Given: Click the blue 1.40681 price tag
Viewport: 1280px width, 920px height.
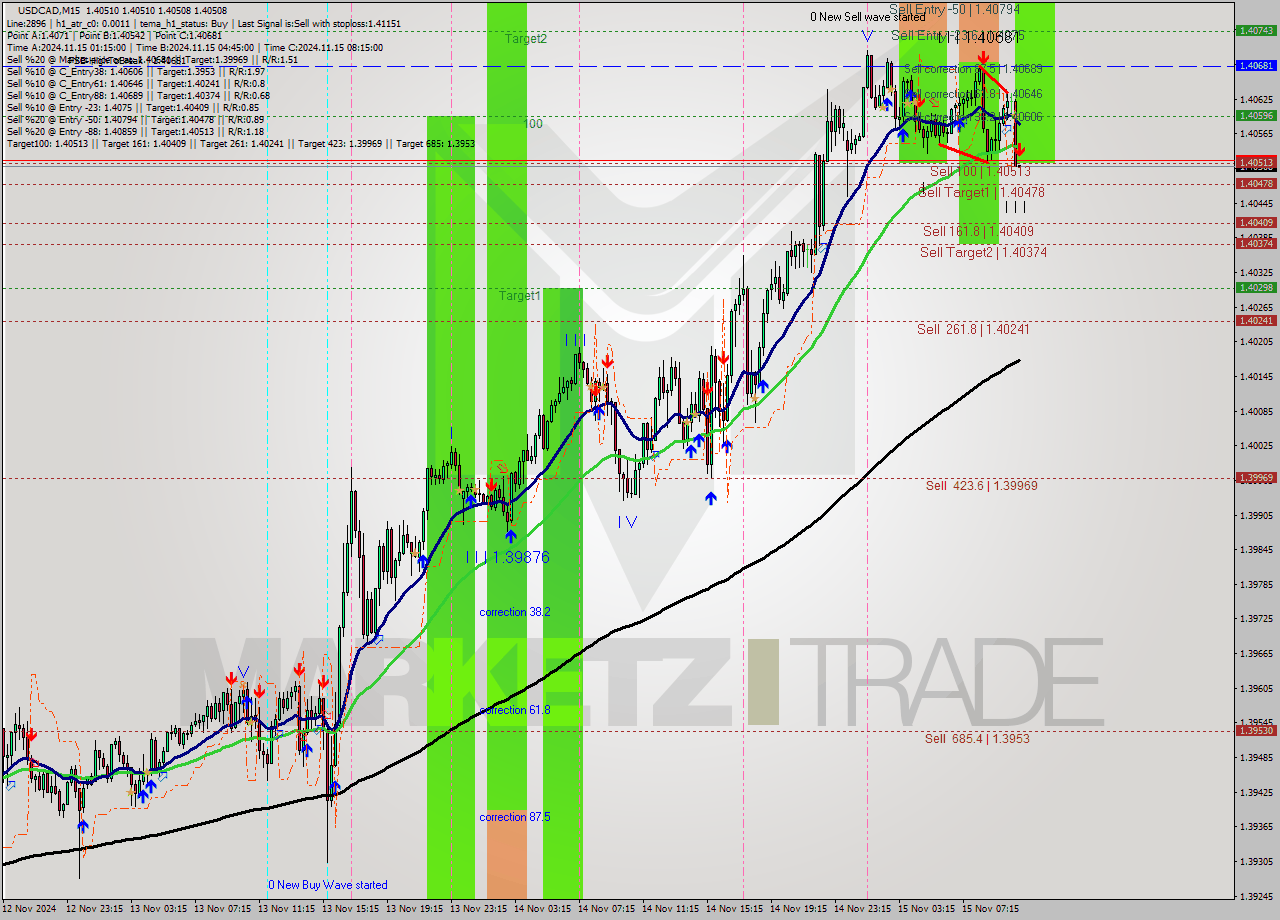Looking at the screenshot, I should pyautogui.click(x=1255, y=65).
